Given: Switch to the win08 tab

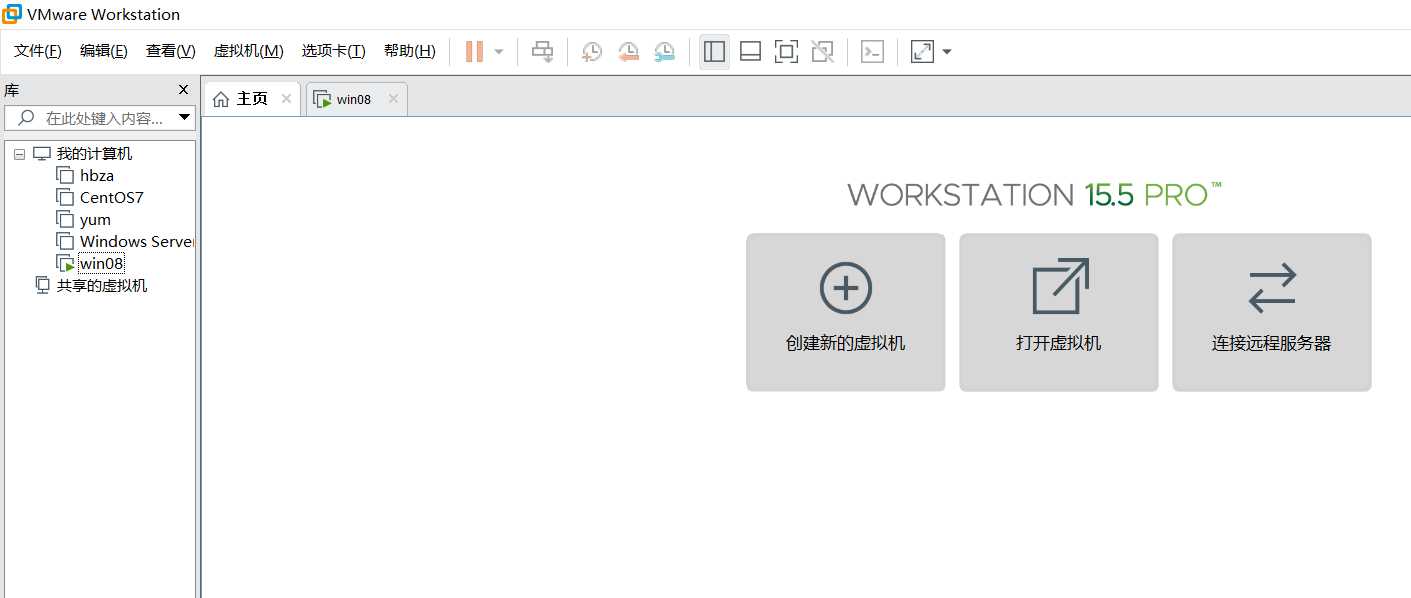Looking at the screenshot, I should click(355, 99).
